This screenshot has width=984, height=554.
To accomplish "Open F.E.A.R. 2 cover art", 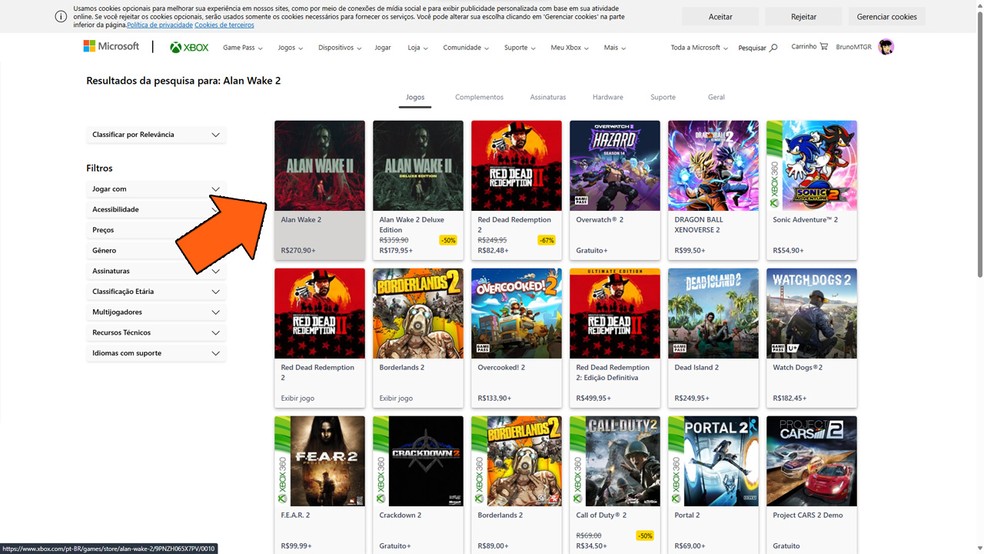I will tap(319, 461).
